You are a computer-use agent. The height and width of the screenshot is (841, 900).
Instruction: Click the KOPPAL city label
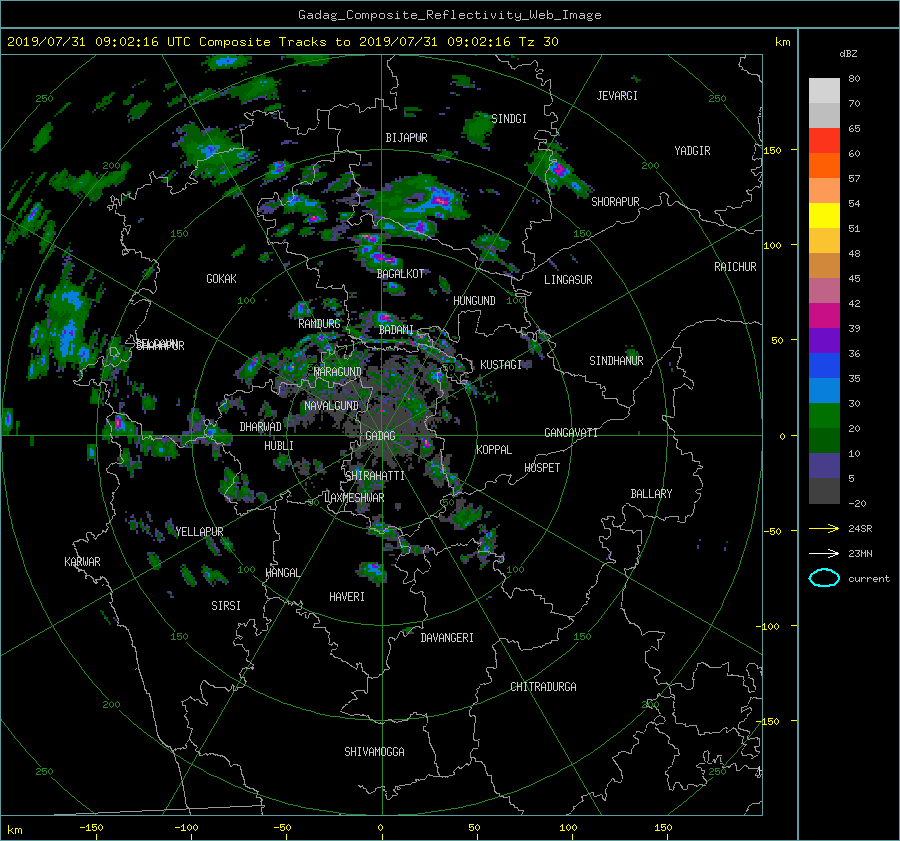point(494,450)
